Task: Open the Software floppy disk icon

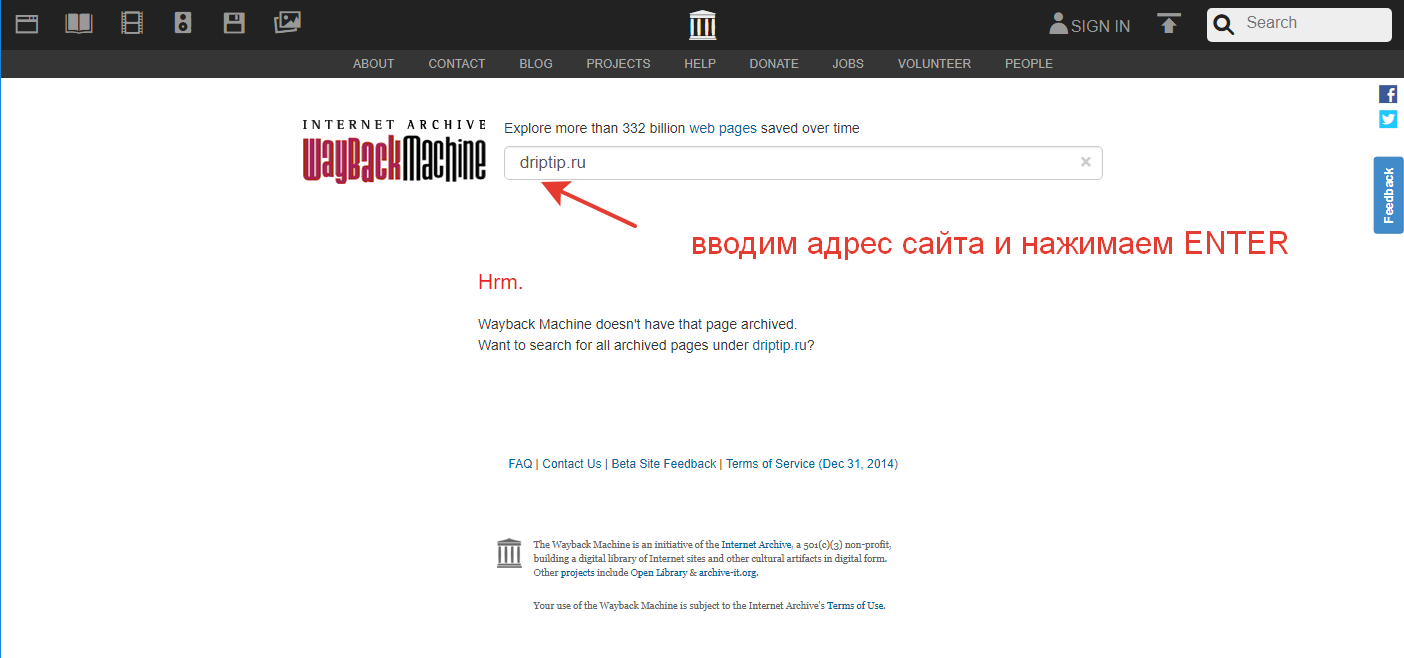Action: click(234, 23)
